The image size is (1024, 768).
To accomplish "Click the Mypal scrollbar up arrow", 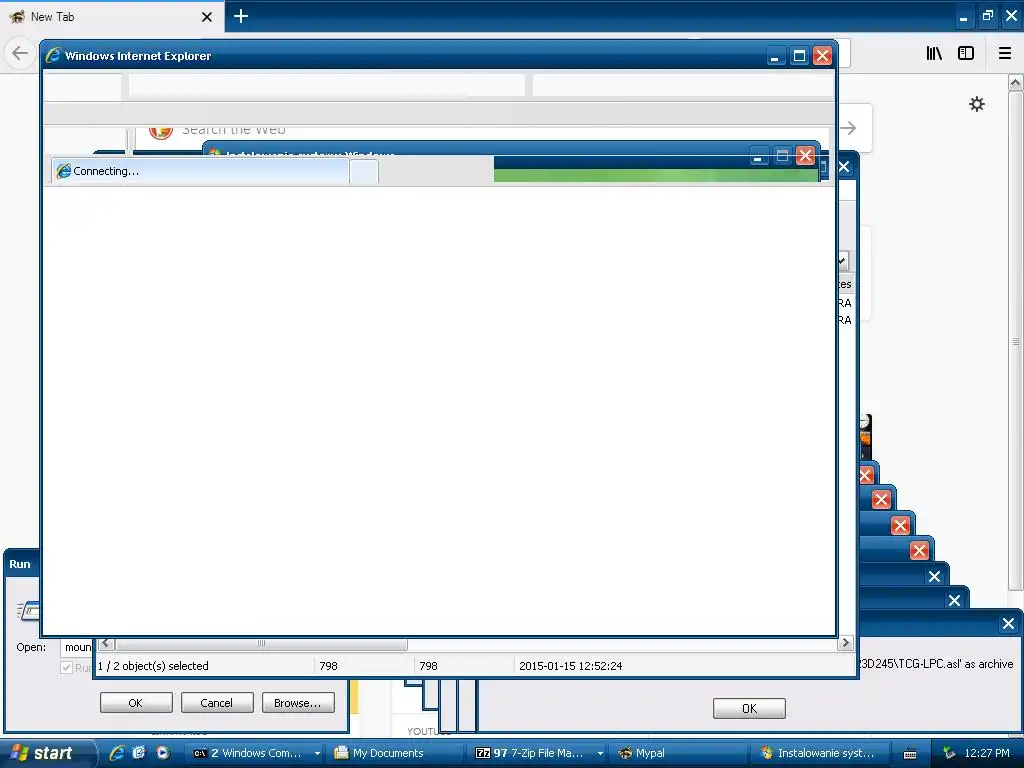I will (x=1015, y=82).
